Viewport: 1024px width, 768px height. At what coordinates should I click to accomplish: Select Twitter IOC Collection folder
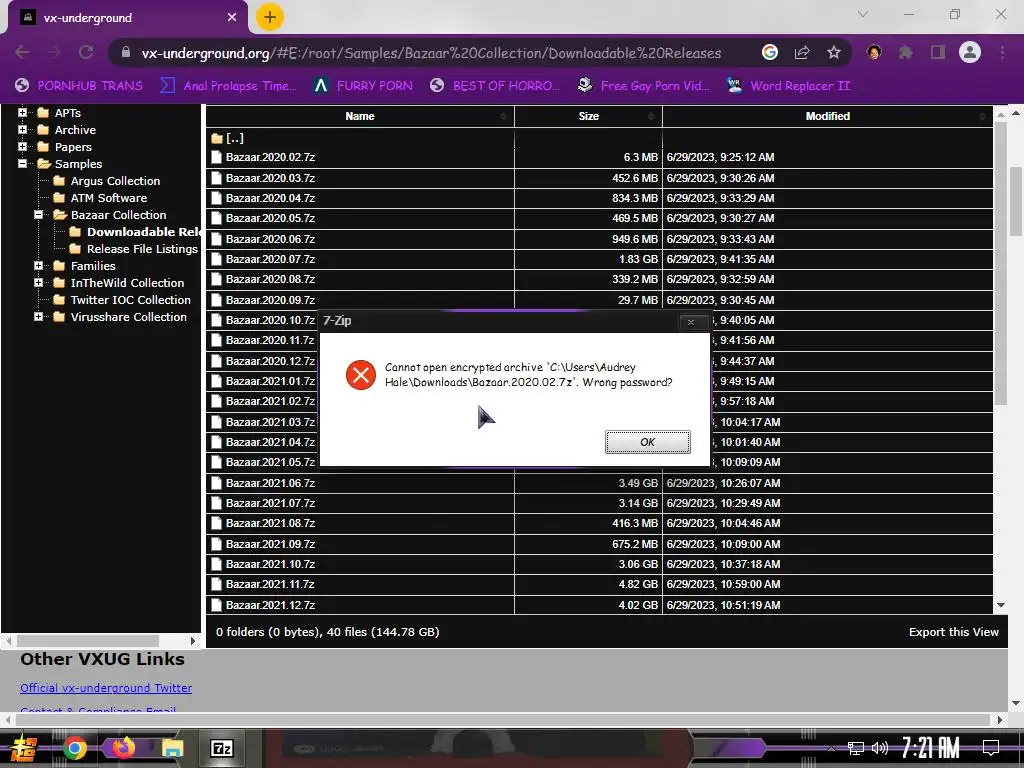pyautogui.click(x=131, y=300)
